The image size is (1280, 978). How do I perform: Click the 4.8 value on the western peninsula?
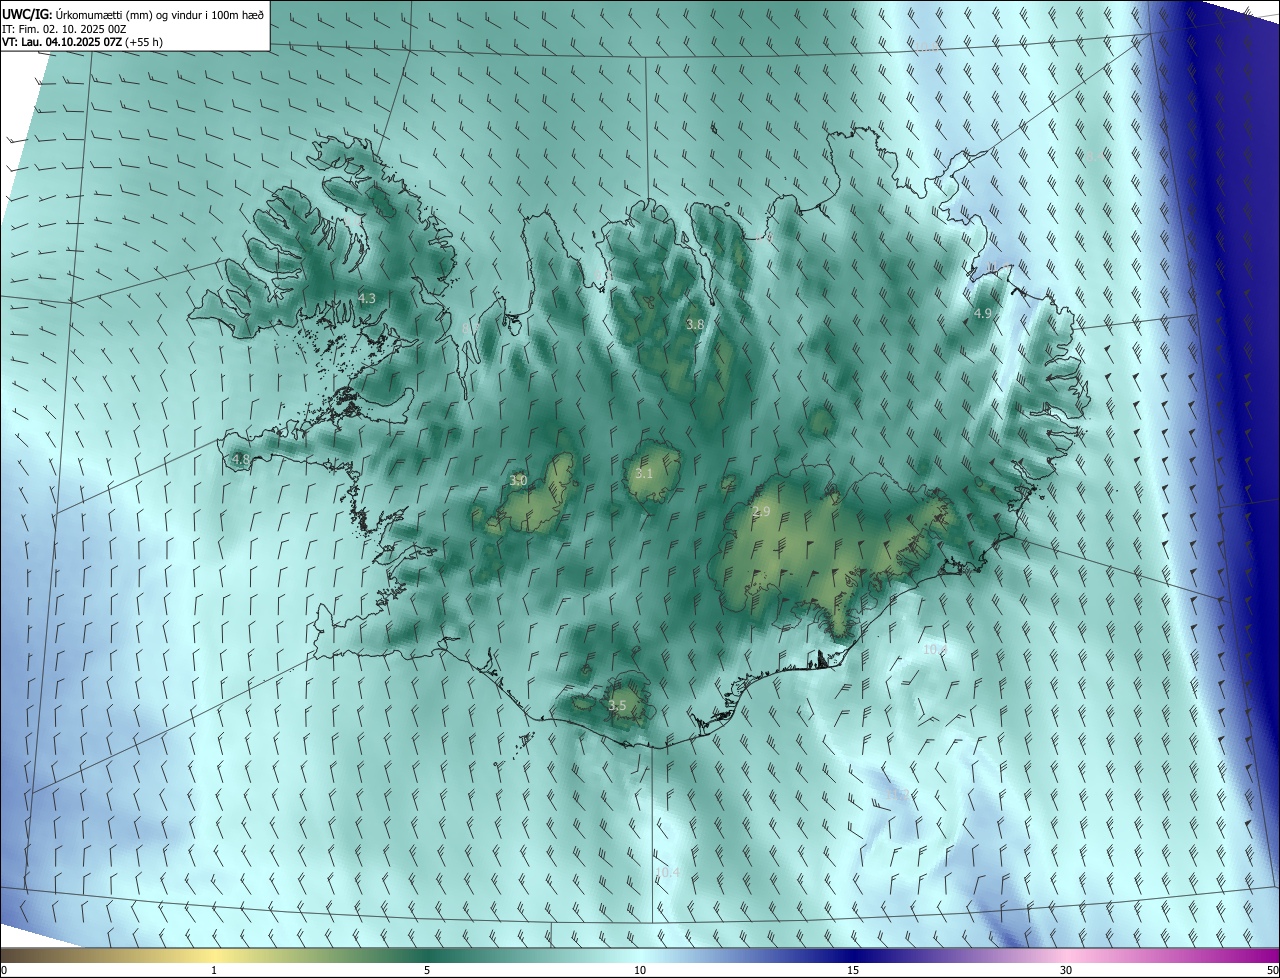tap(240, 460)
